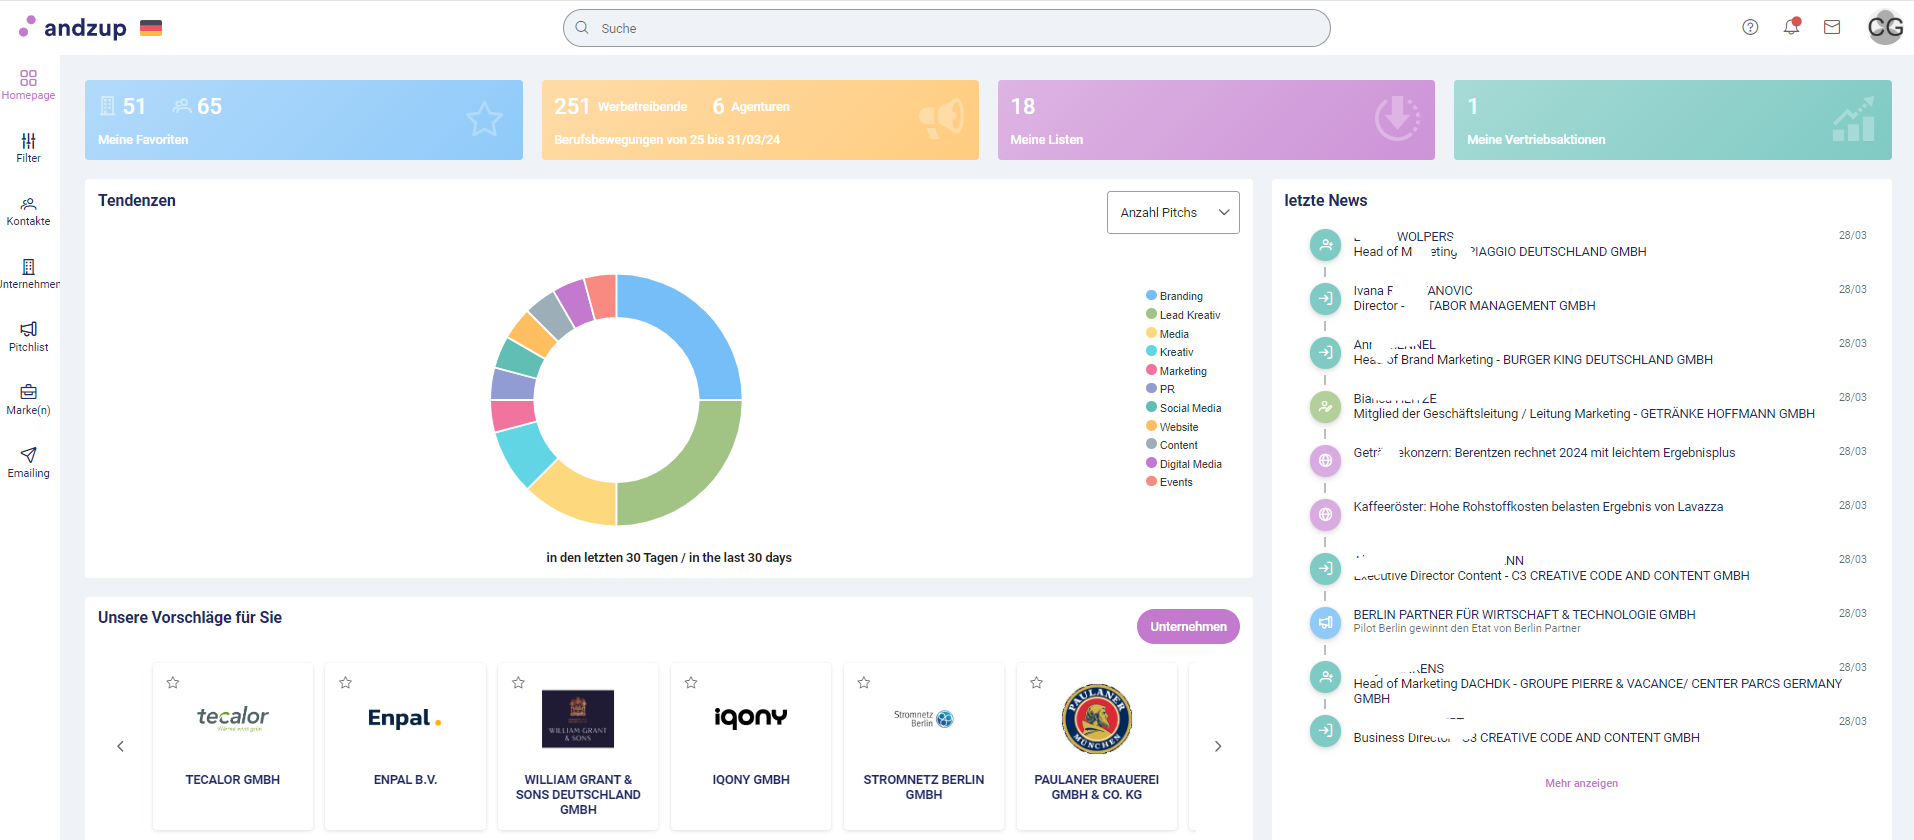Click the WILLIAM GRANT & SONS DEUTSCHLAND name

pos(578,795)
